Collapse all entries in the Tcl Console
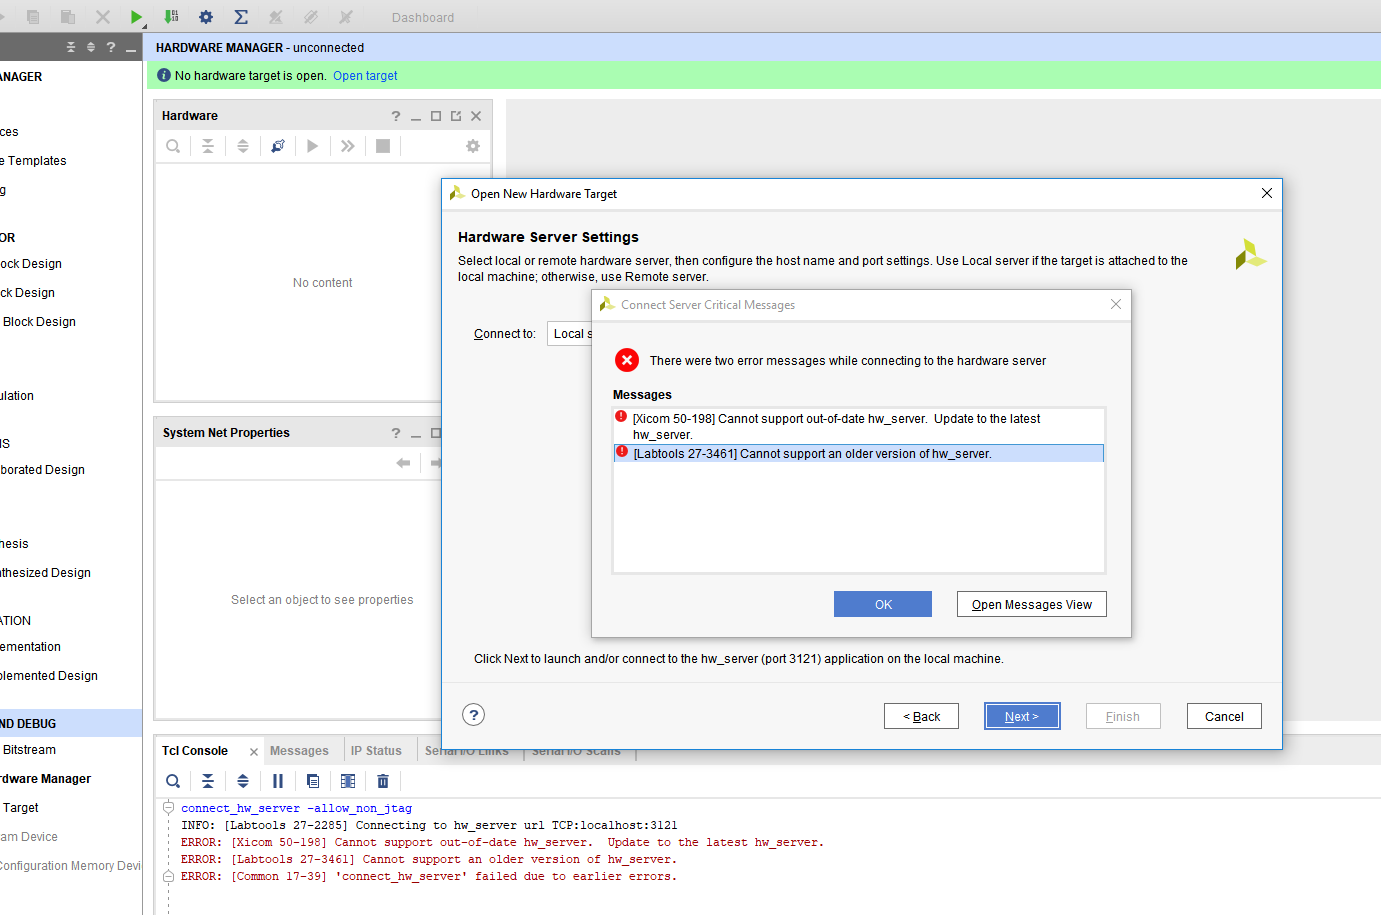1381x915 pixels. 208,781
